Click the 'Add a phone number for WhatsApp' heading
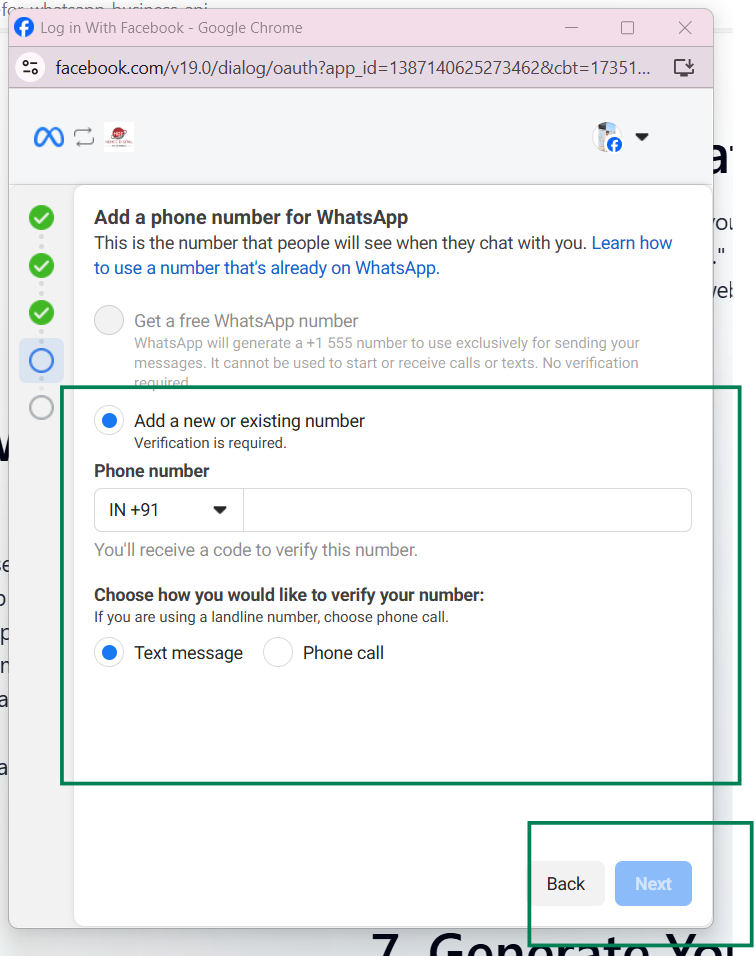The width and height of the screenshot is (754, 956). click(251, 217)
